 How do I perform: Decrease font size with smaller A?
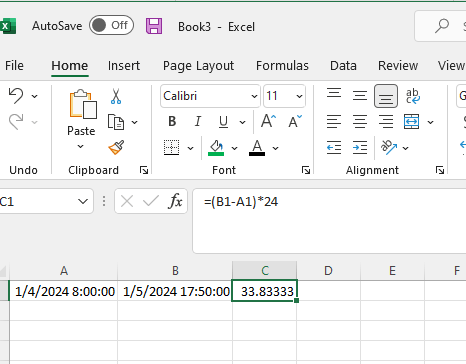point(295,121)
